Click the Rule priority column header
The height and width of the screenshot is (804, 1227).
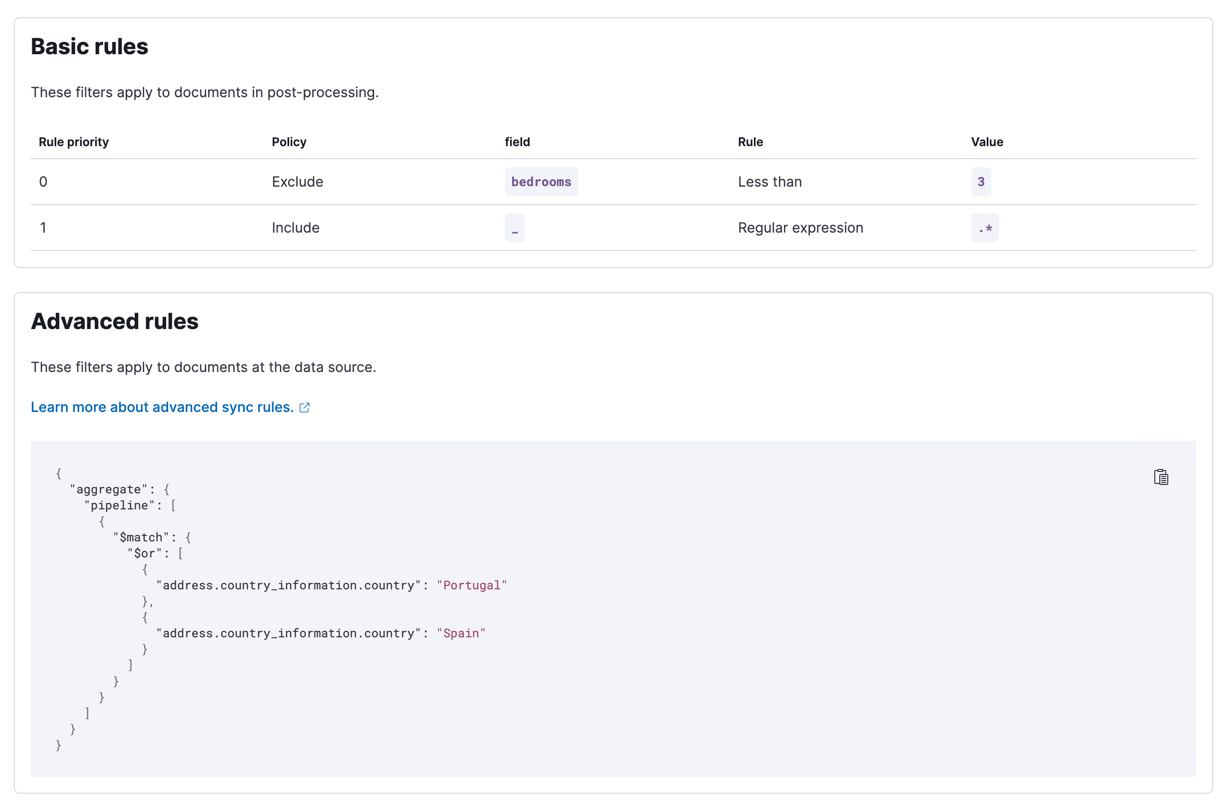73,142
